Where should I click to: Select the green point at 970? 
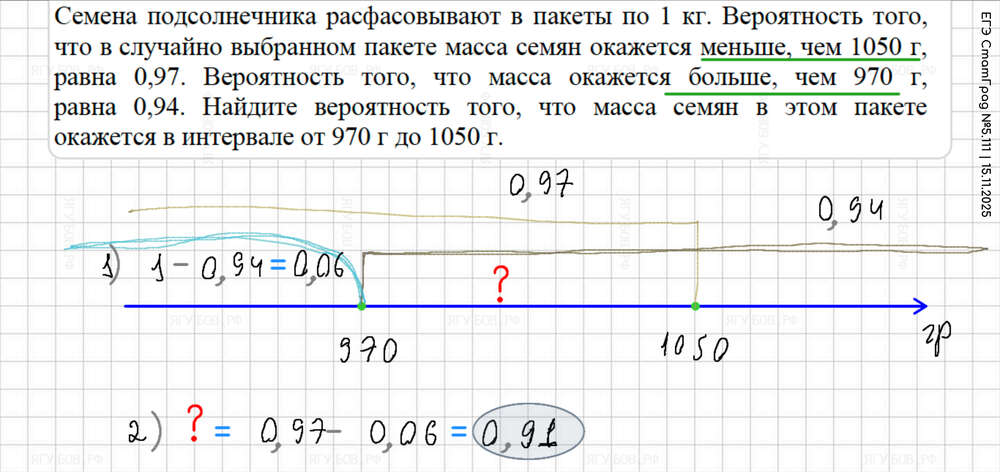pos(362,305)
